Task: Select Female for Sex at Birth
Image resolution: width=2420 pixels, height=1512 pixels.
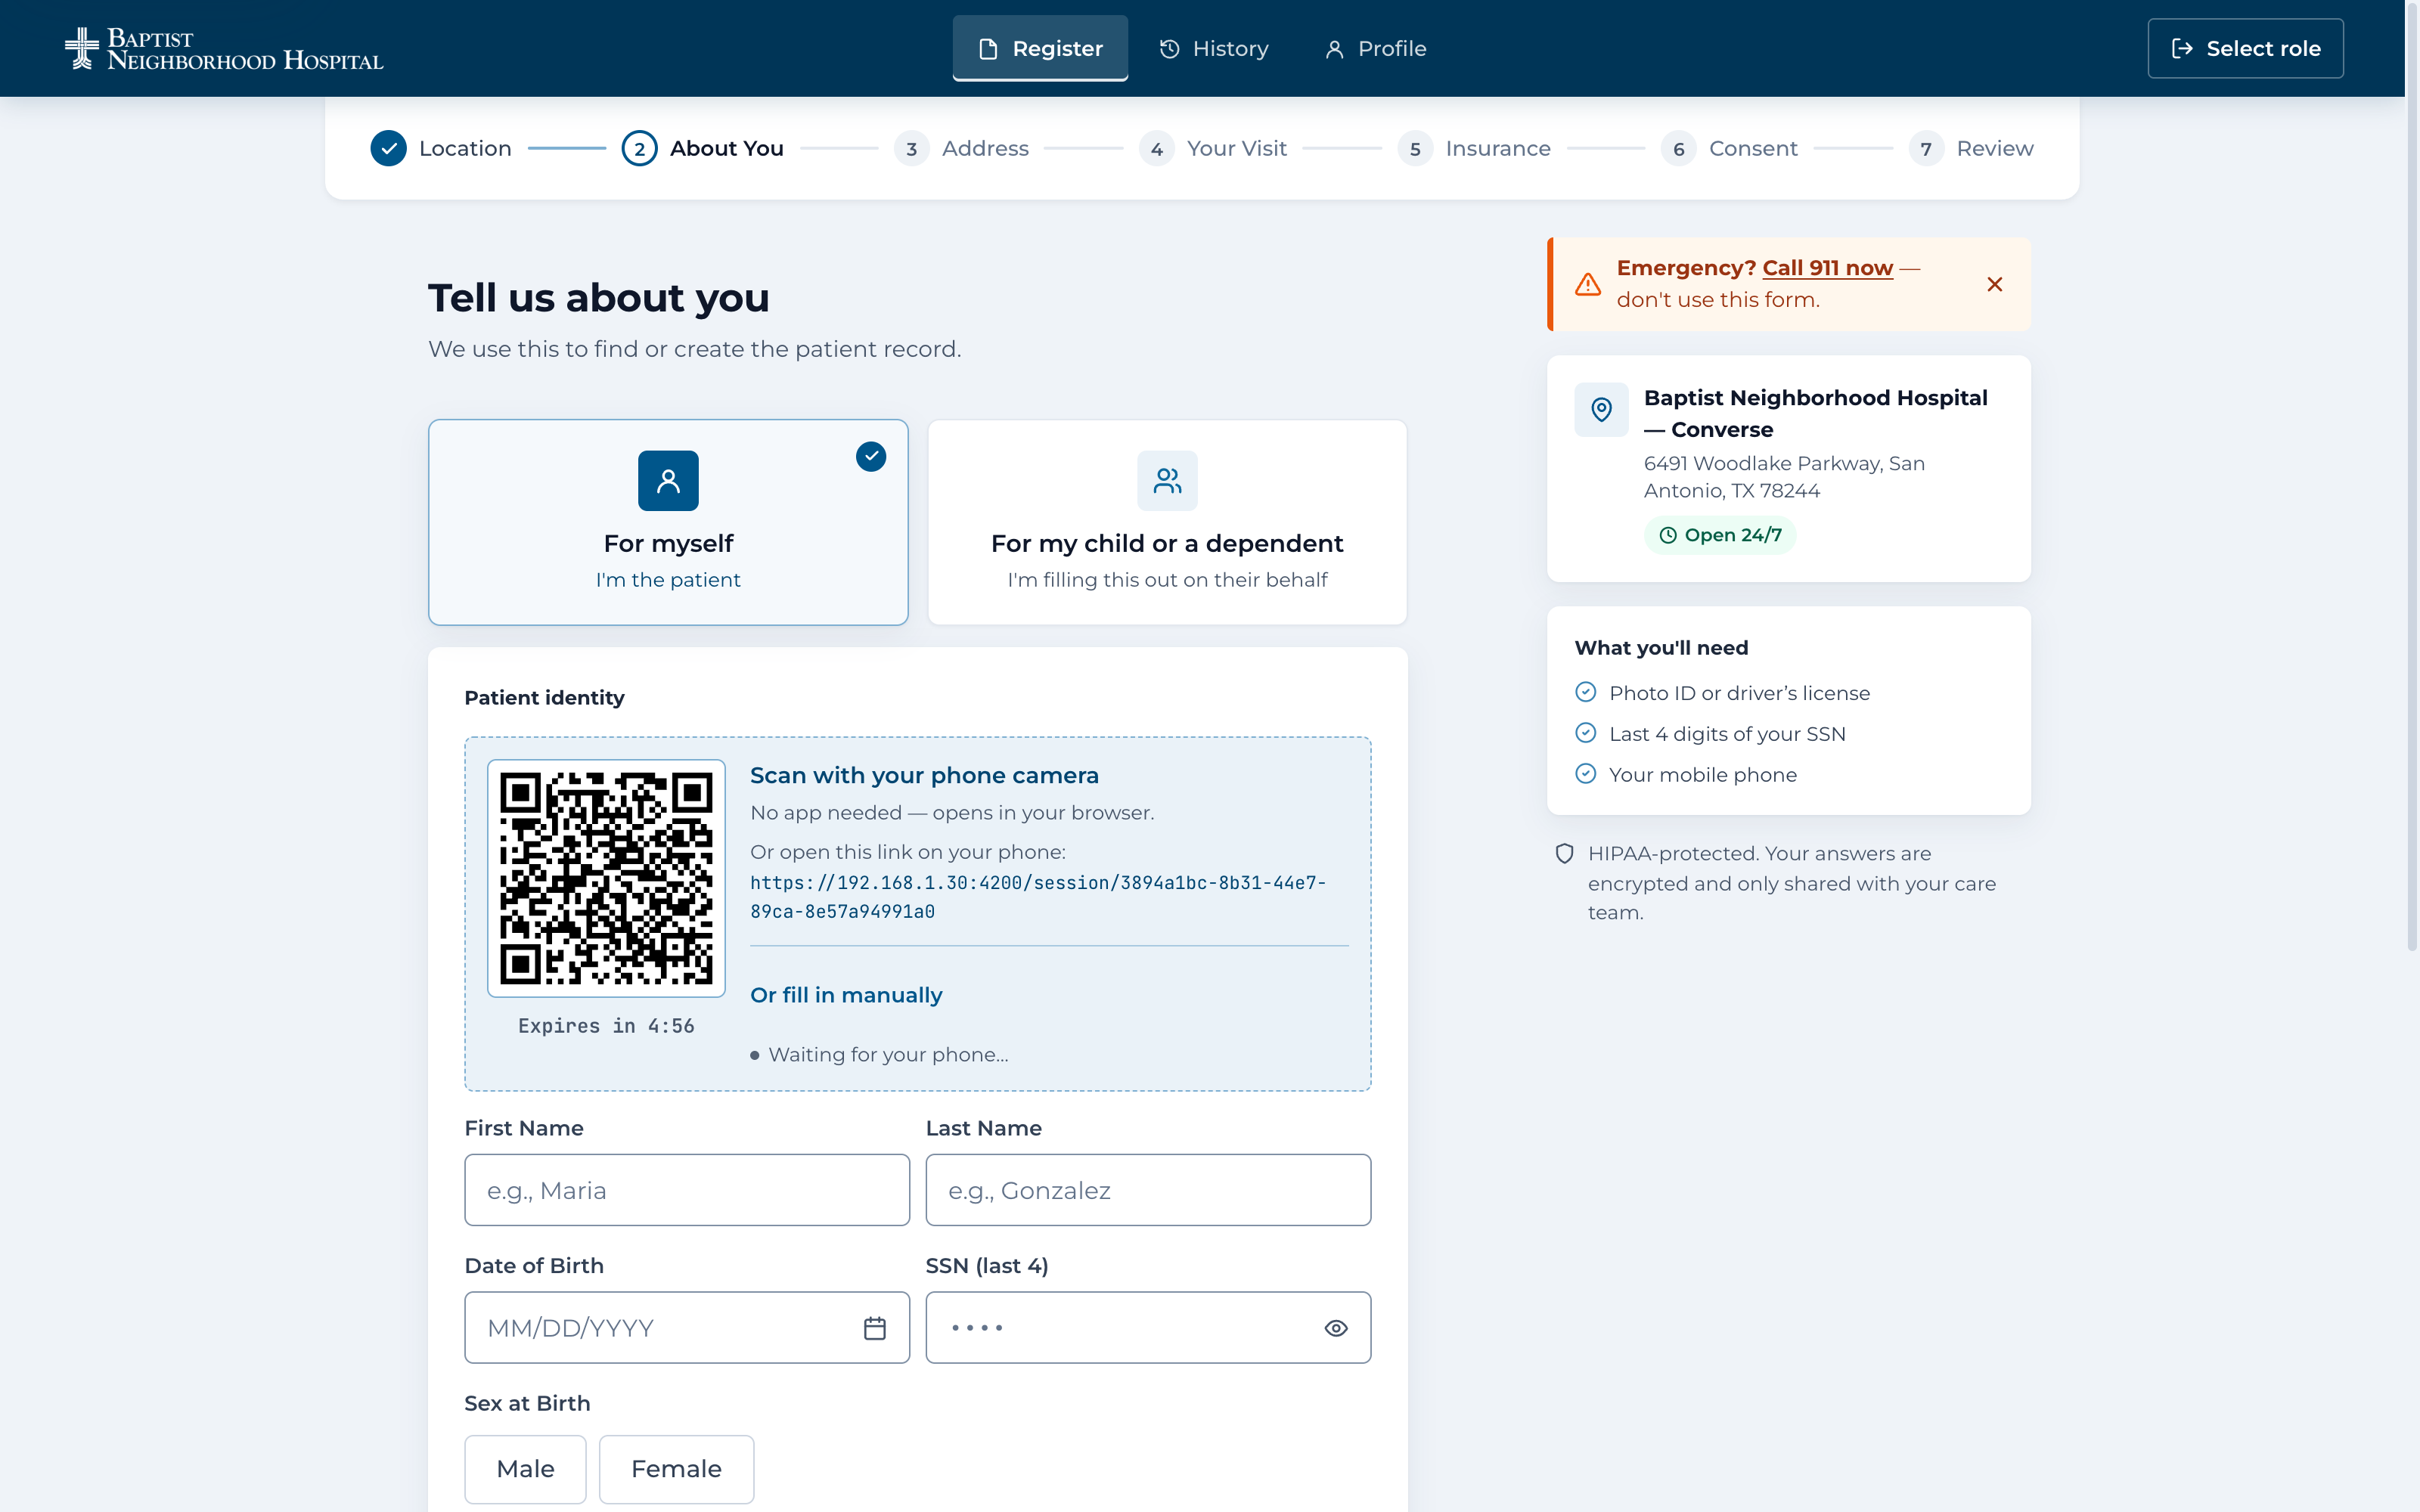Action: 676,1469
